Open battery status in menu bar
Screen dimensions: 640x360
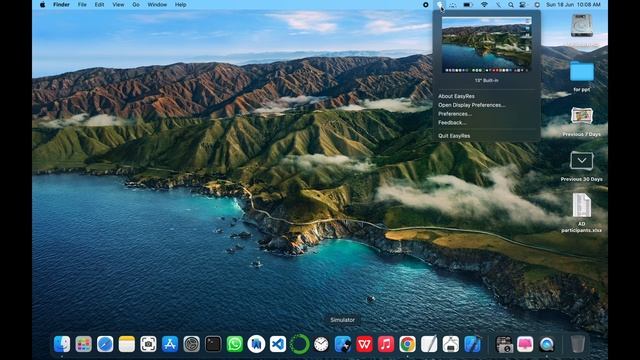[468, 4]
